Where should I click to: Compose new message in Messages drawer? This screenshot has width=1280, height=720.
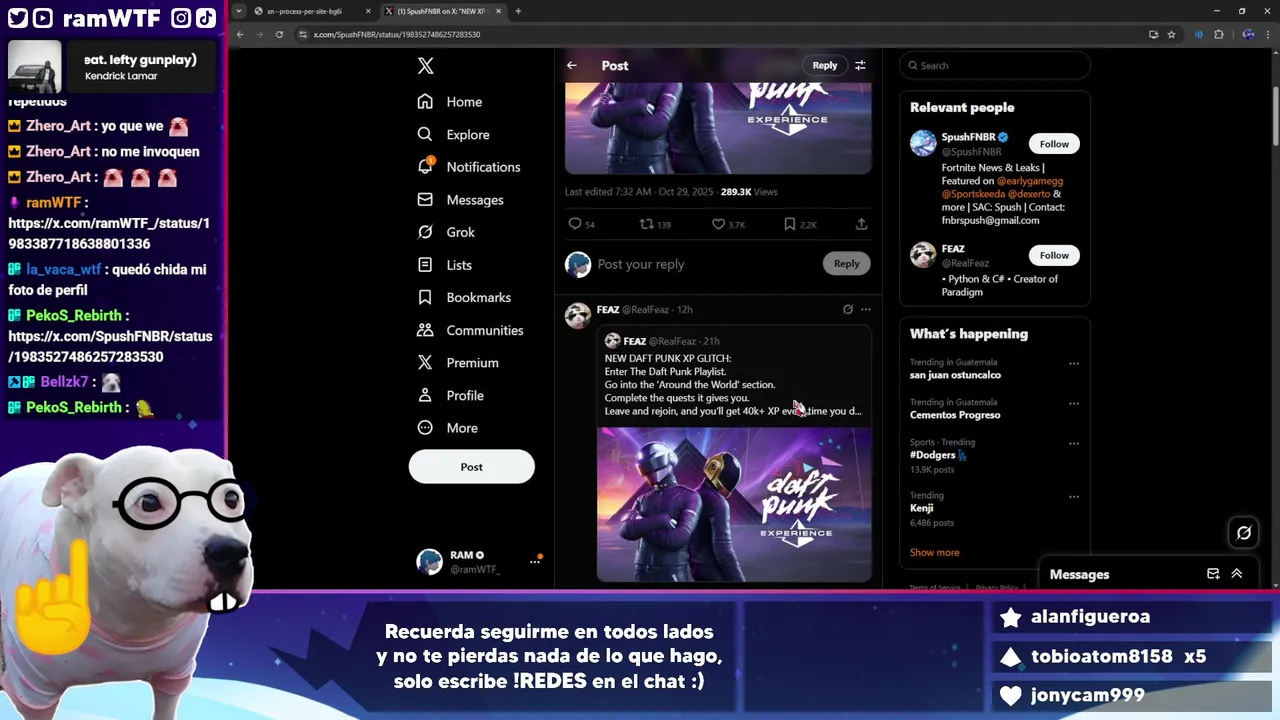point(1213,574)
